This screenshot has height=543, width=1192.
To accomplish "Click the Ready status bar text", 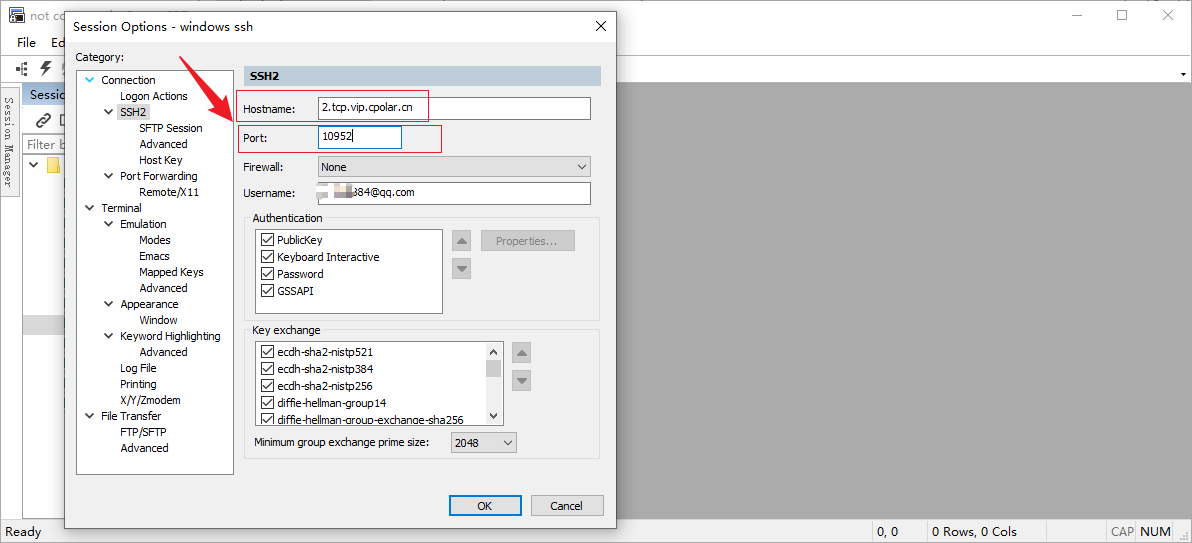I will coord(23,532).
